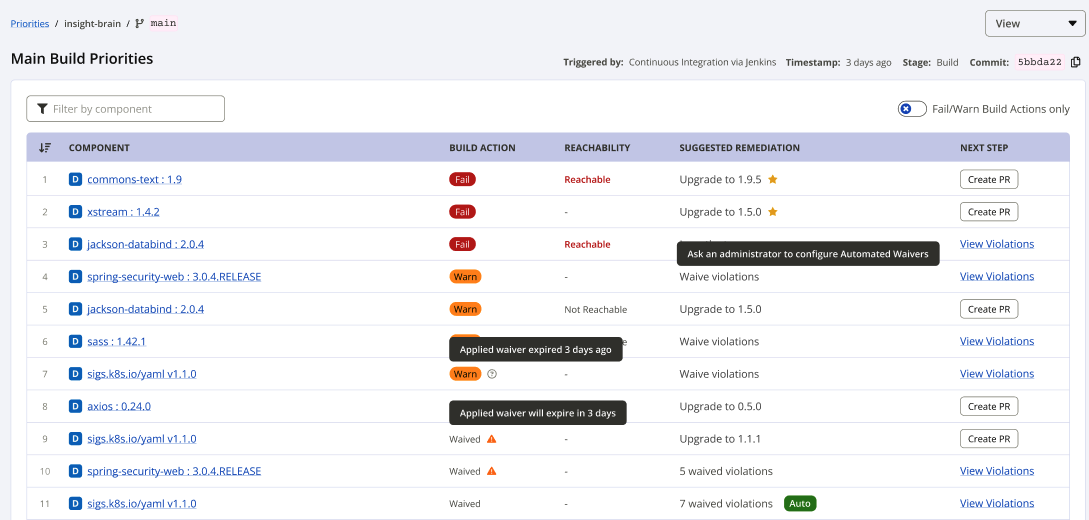Open the View dropdown
Image resolution: width=1089 pixels, height=520 pixels.
[1035, 23]
